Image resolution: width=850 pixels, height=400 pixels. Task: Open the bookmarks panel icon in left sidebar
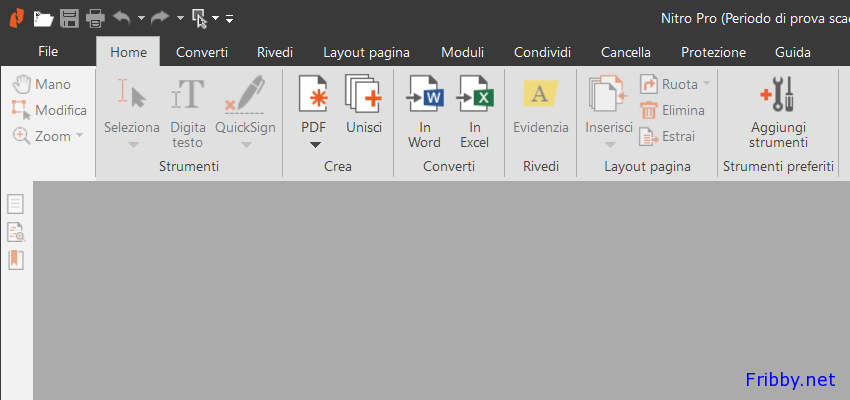click(16, 260)
